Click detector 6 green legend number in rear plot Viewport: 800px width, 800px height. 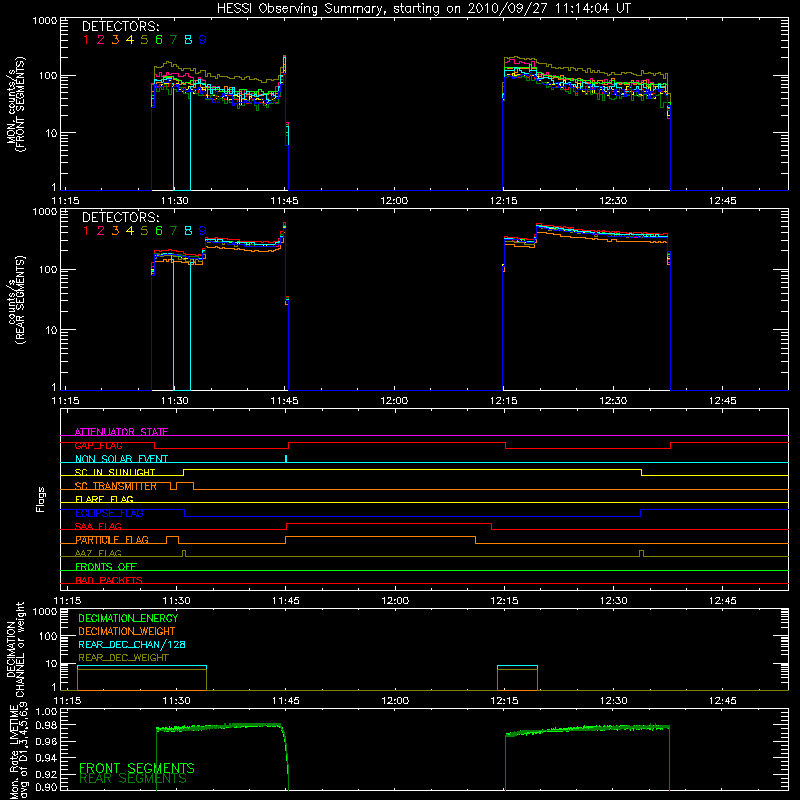159,231
